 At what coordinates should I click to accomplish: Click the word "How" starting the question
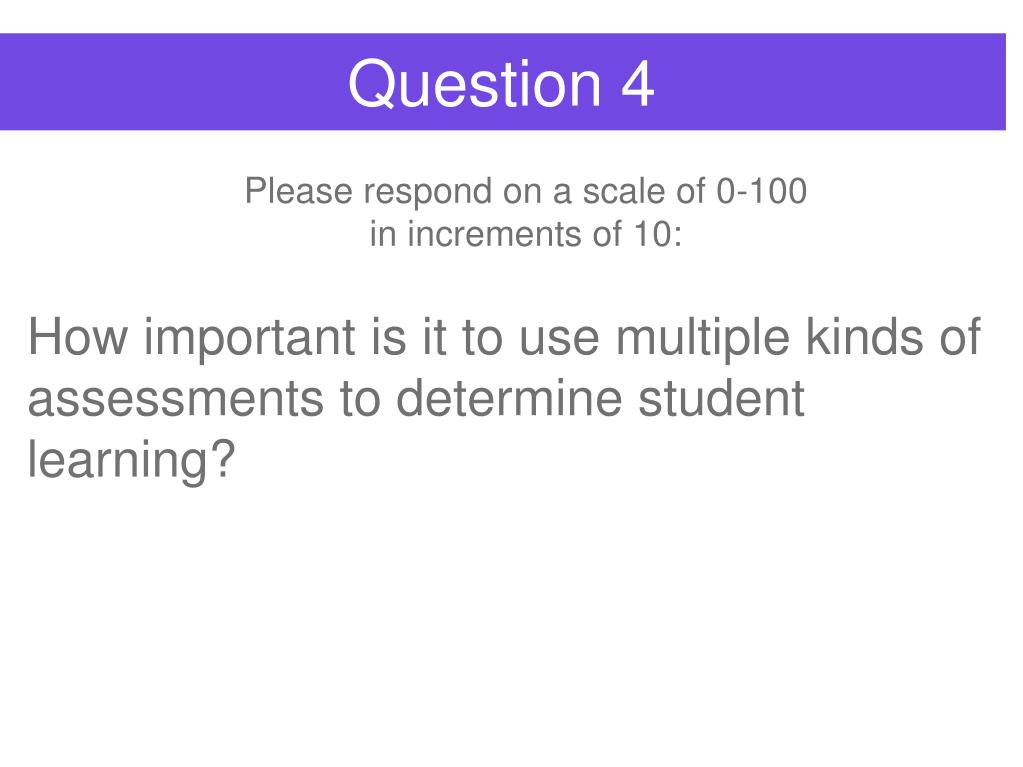coord(78,337)
